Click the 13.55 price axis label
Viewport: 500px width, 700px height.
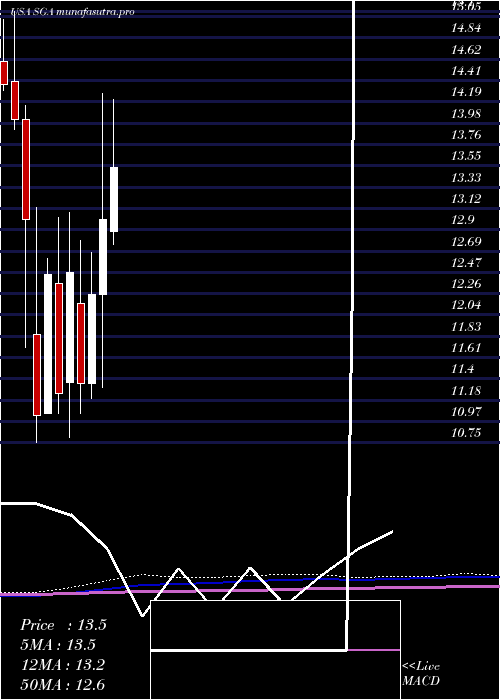point(466,156)
